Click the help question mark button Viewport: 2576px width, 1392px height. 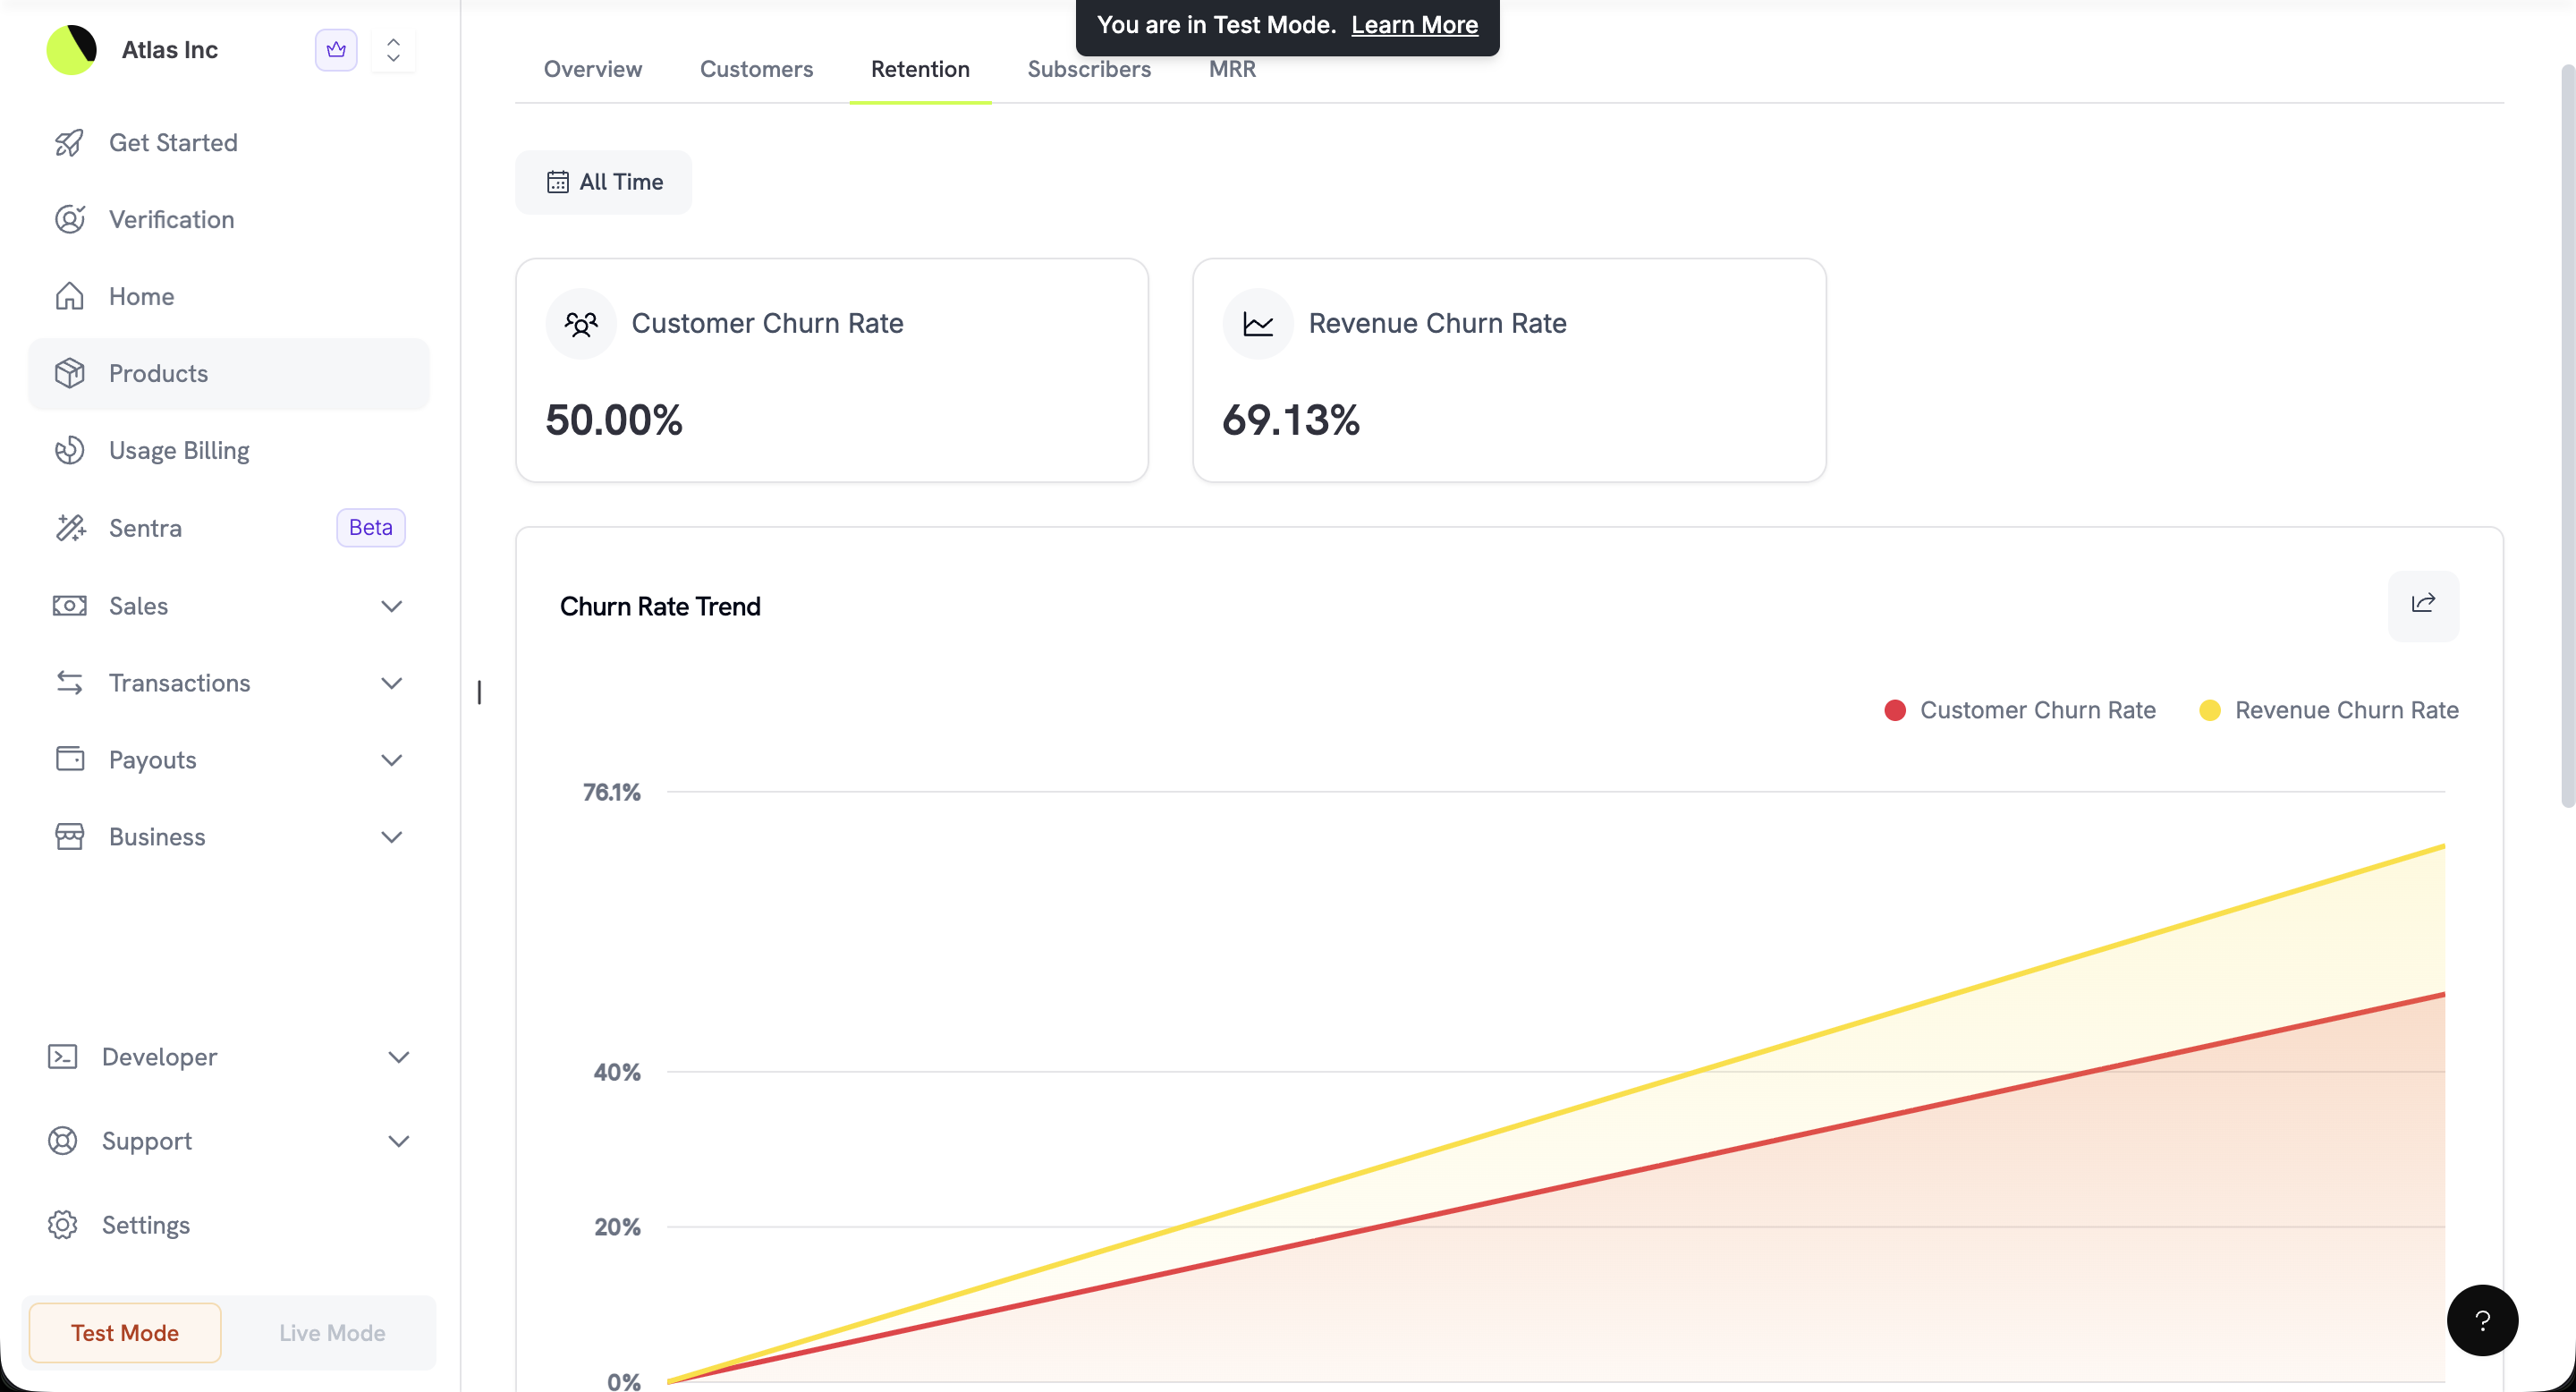(2483, 1321)
